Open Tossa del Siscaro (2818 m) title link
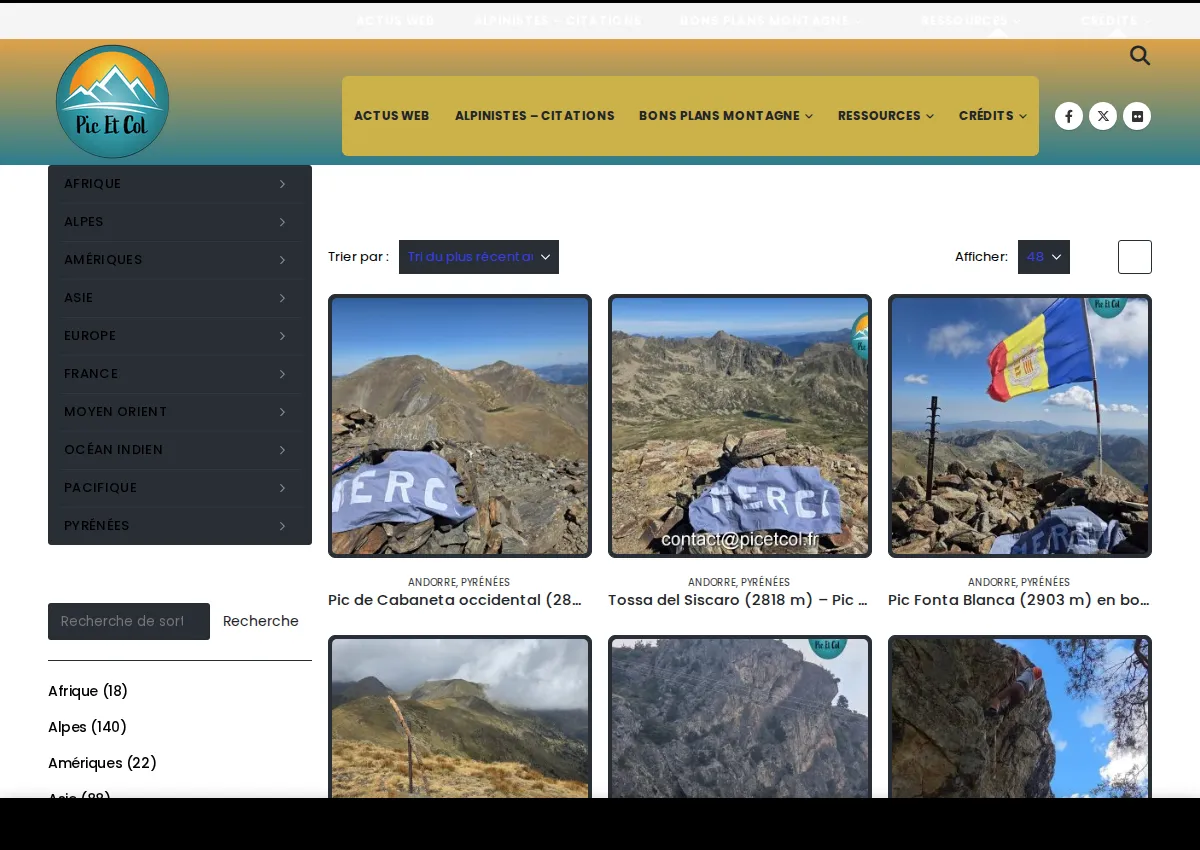1200x850 pixels. coord(738,600)
